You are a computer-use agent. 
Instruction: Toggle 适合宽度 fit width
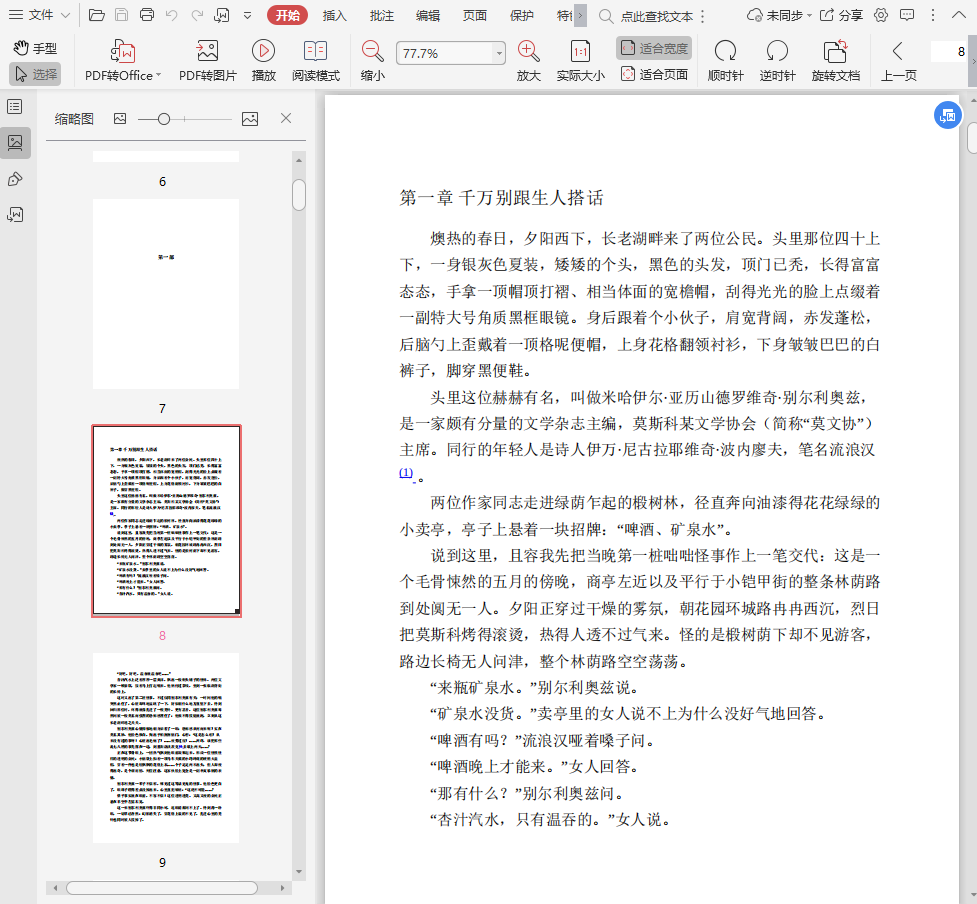coord(654,48)
